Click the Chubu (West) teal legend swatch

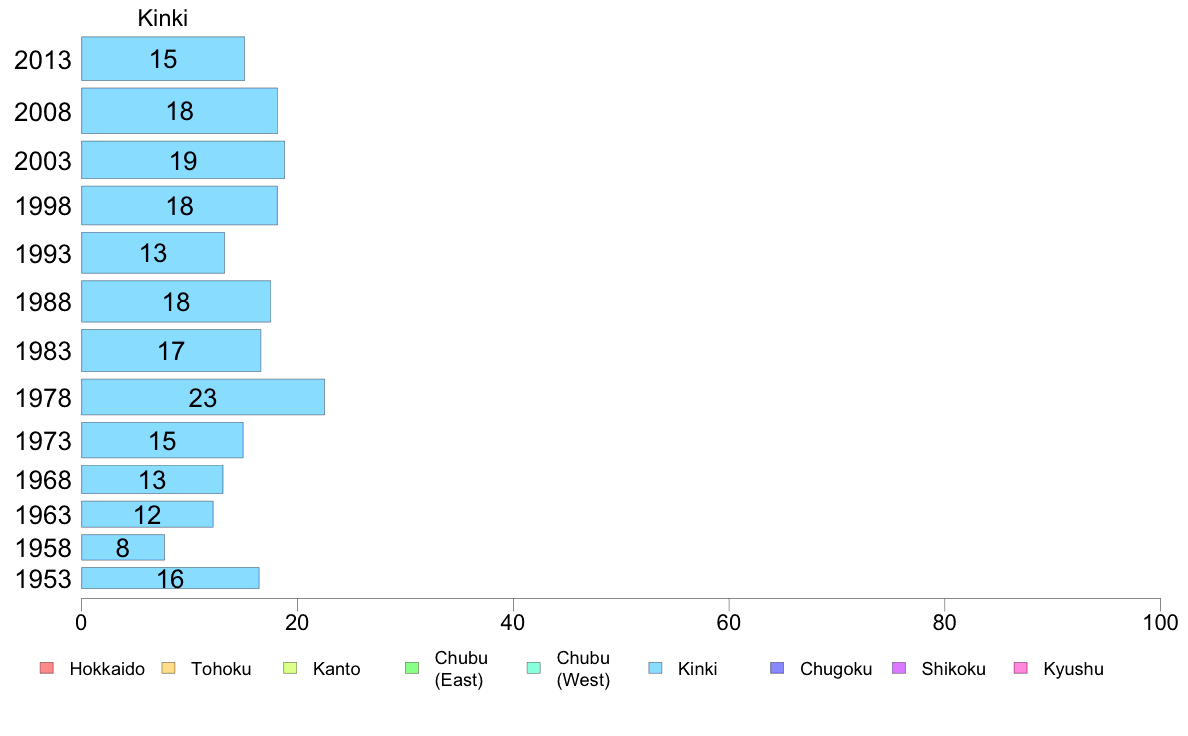533,668
